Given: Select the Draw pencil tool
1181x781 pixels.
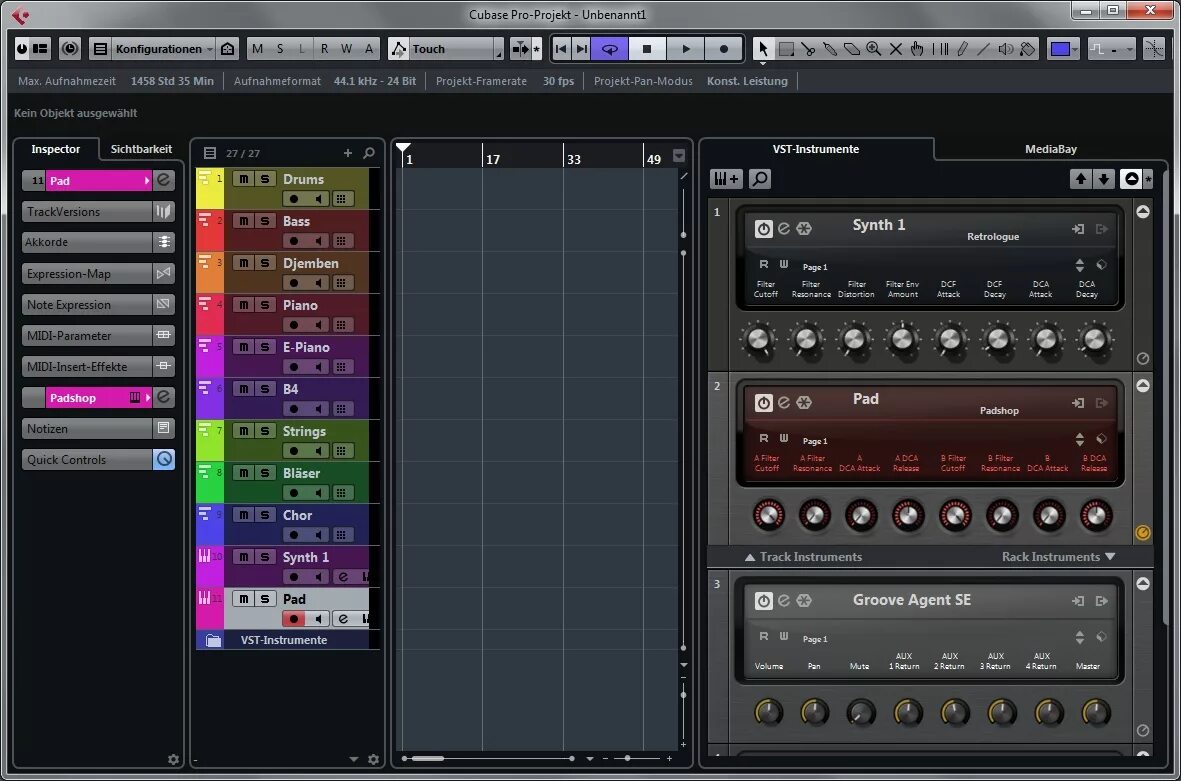Looking at the screenshot, I should tap(963, 49).
